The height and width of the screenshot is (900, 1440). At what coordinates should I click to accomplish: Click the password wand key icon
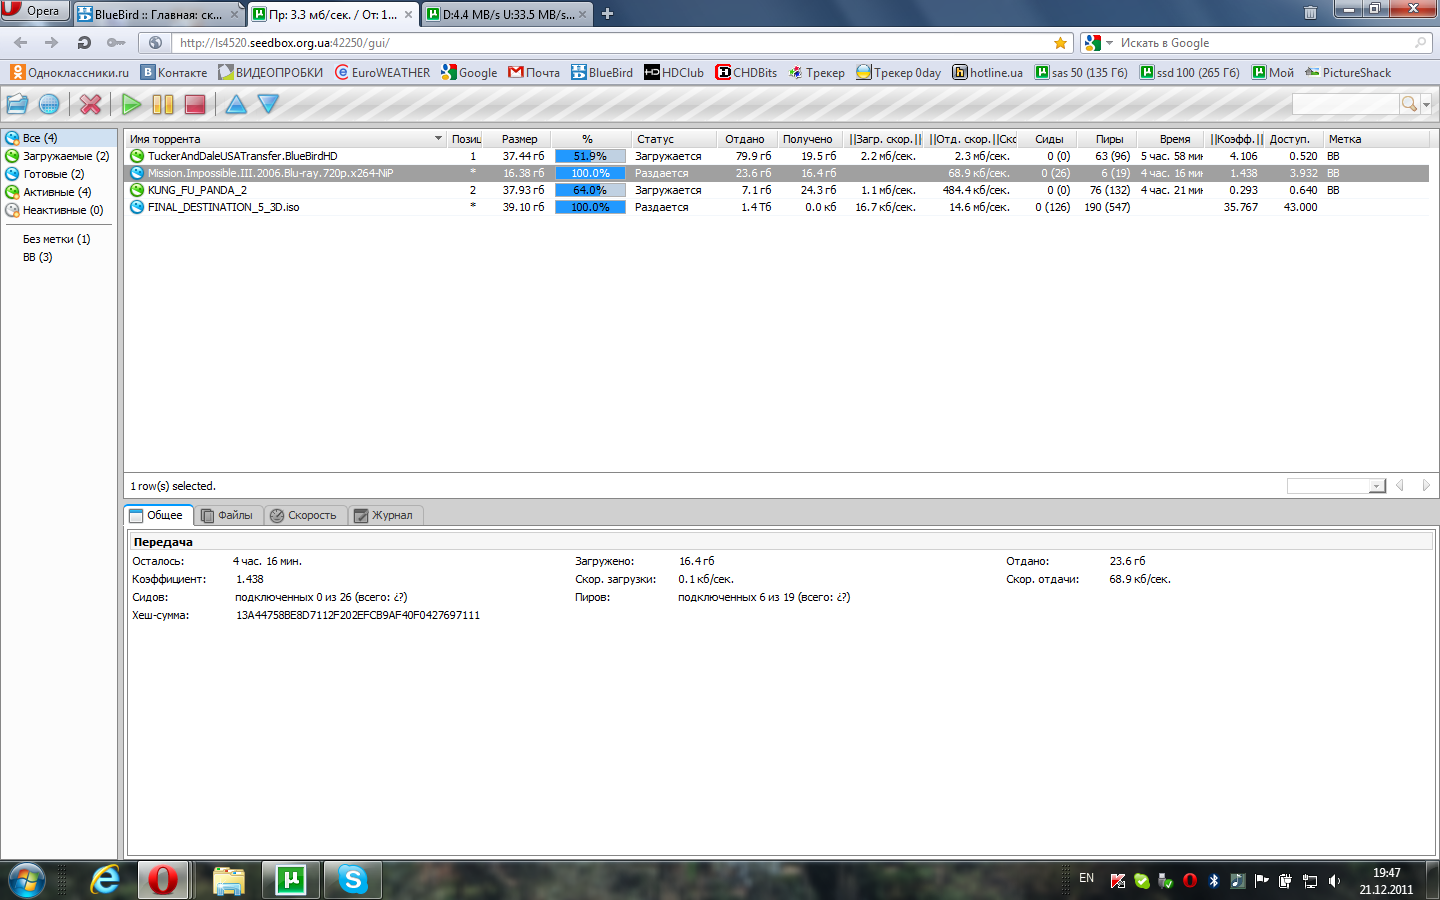[116, 43]
